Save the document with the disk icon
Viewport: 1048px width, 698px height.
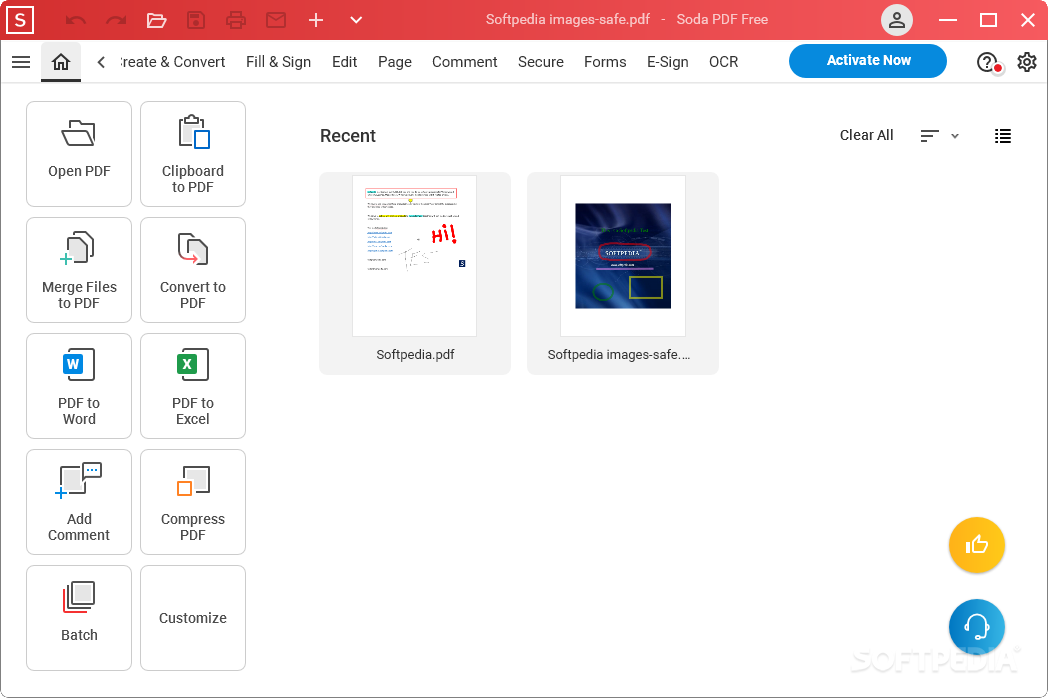[x=196, y=20]
